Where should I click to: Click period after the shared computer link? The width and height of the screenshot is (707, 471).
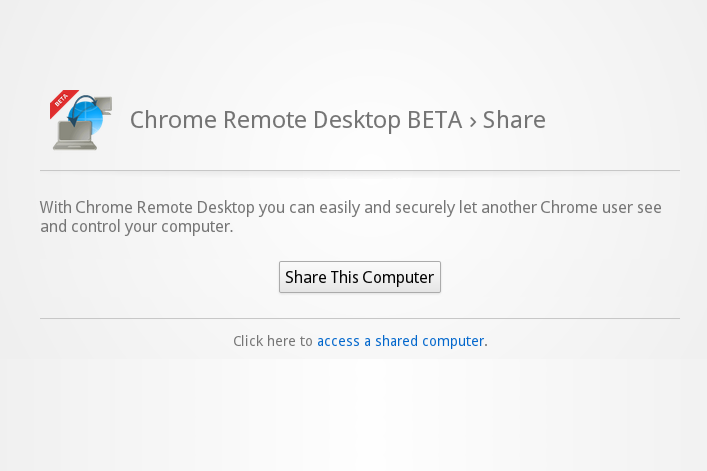486,342
